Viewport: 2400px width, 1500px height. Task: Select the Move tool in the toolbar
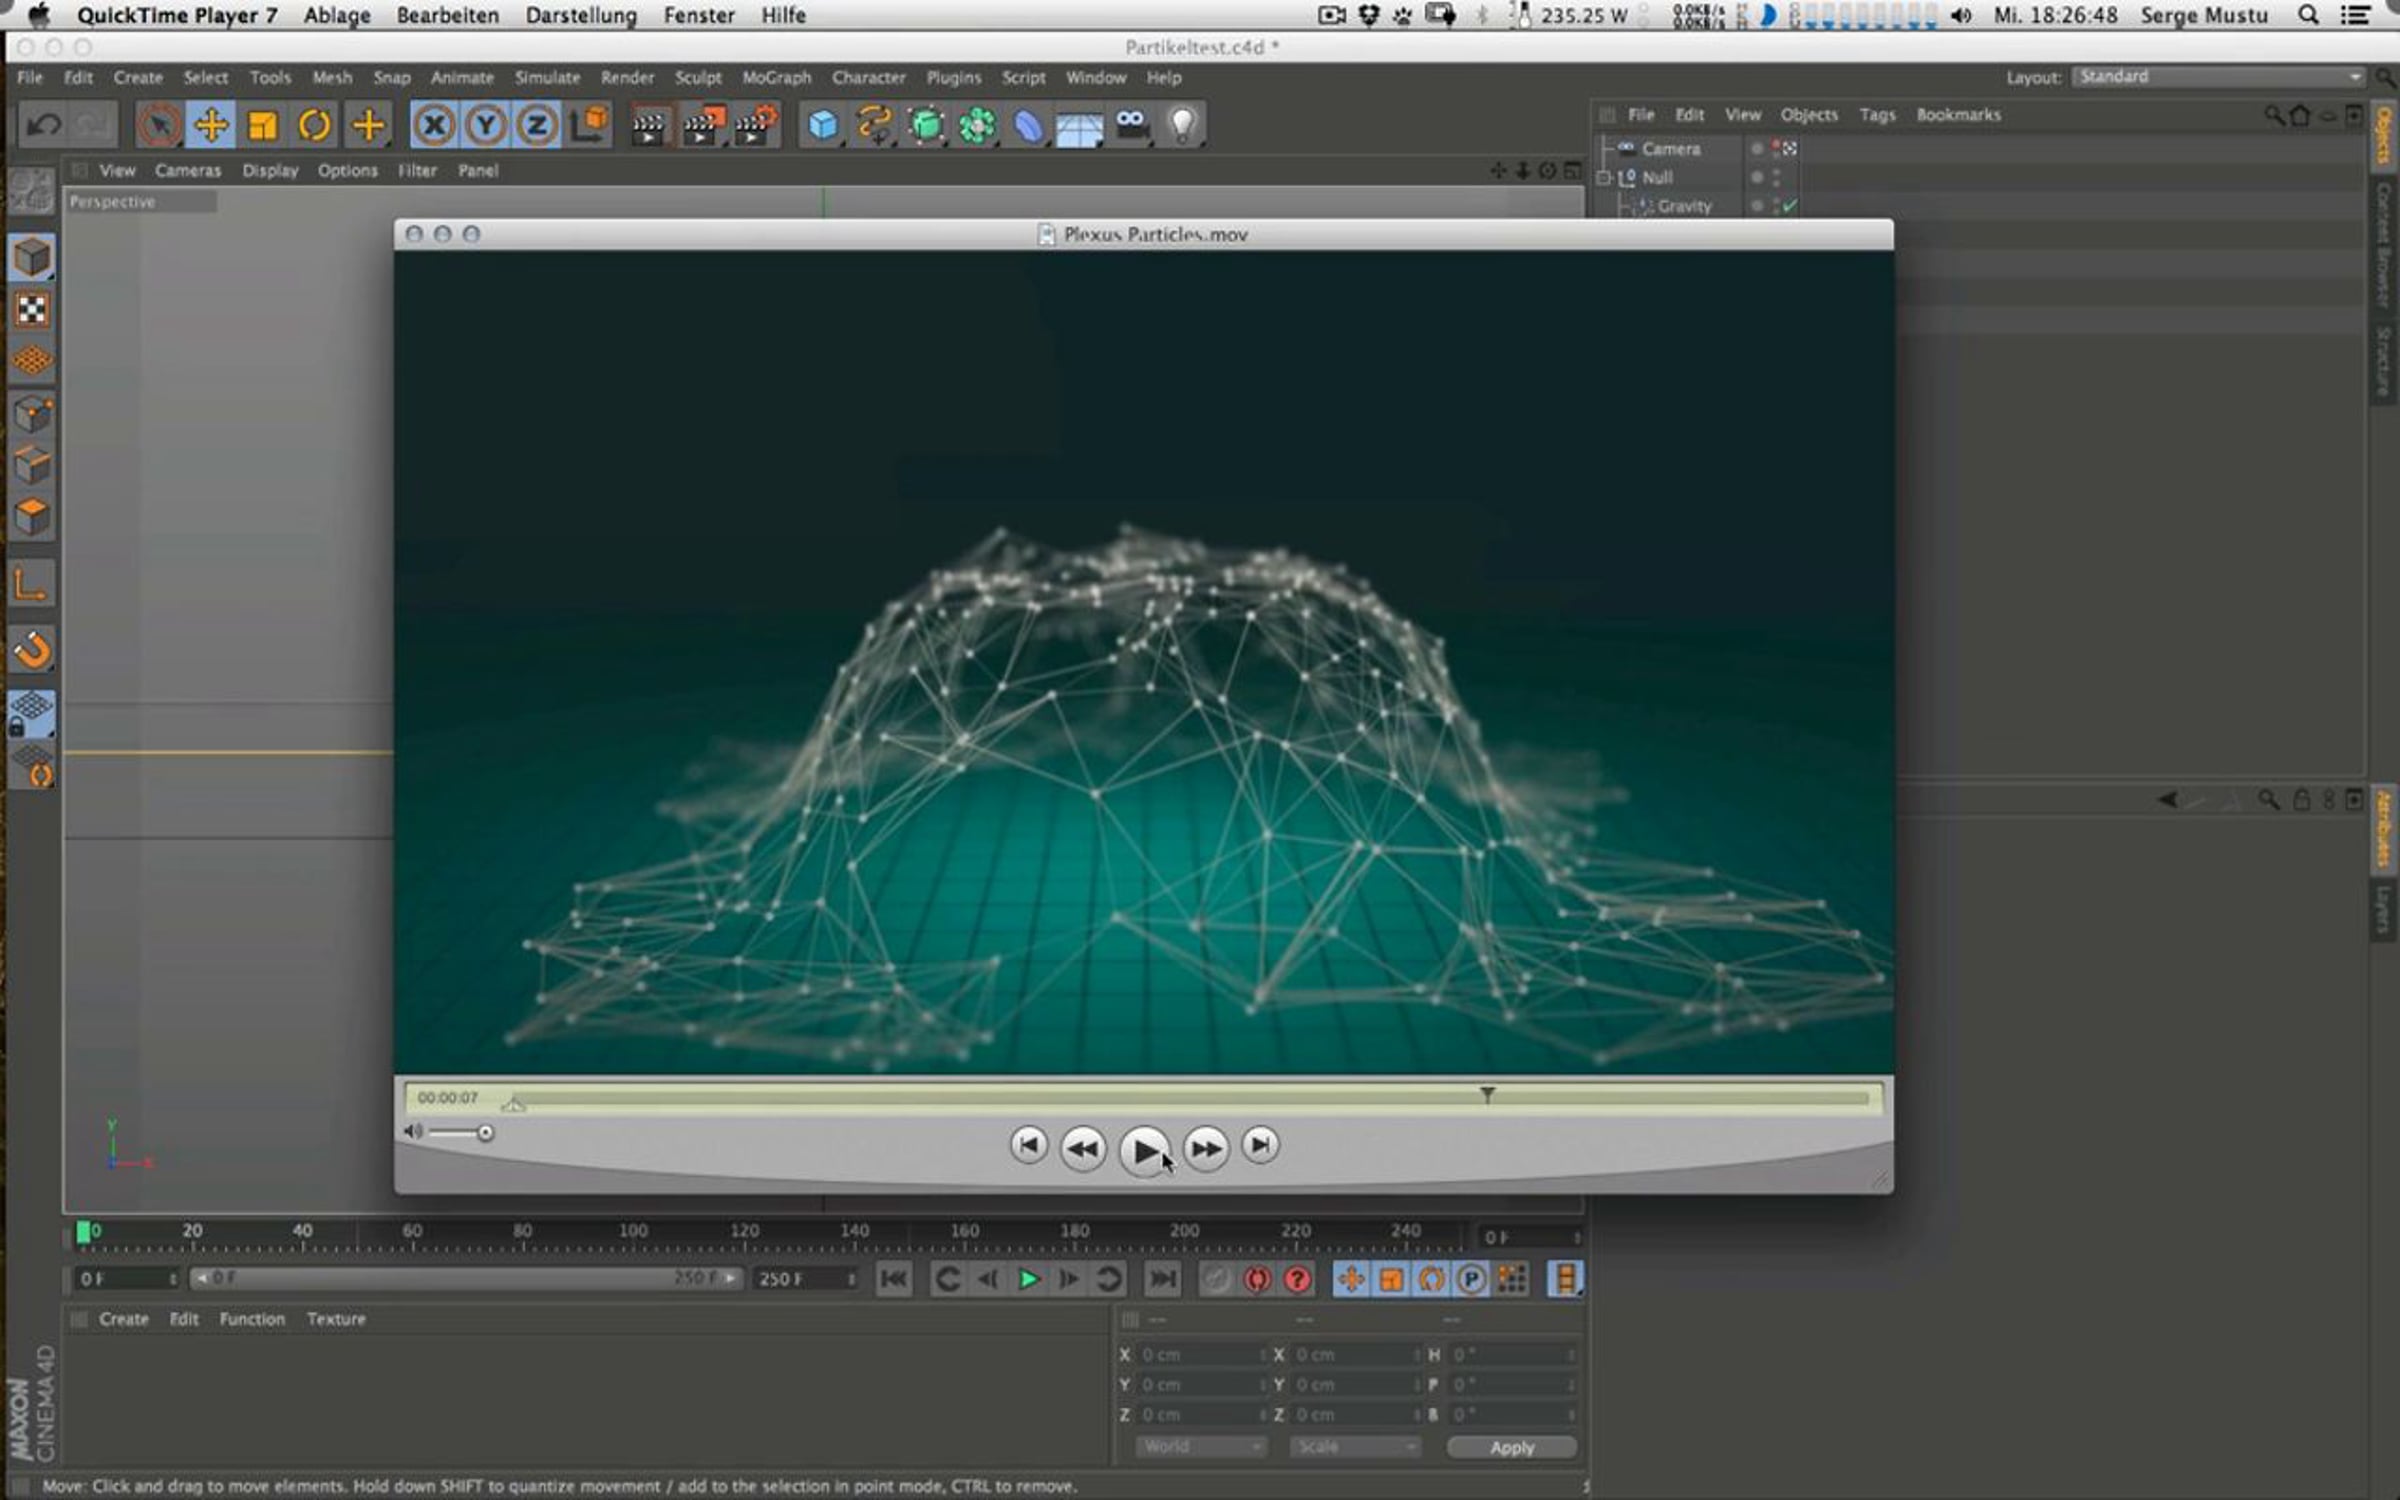(x=211, y=126)
